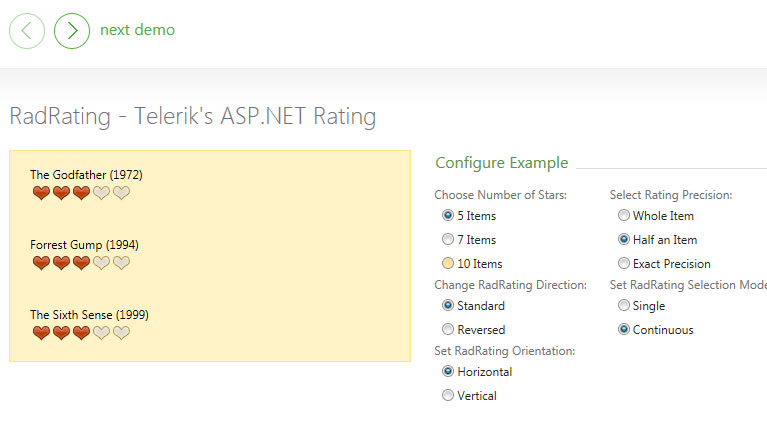767x441 pixels.
Task: Select Half an Item precision
Action: coord(624,239)
